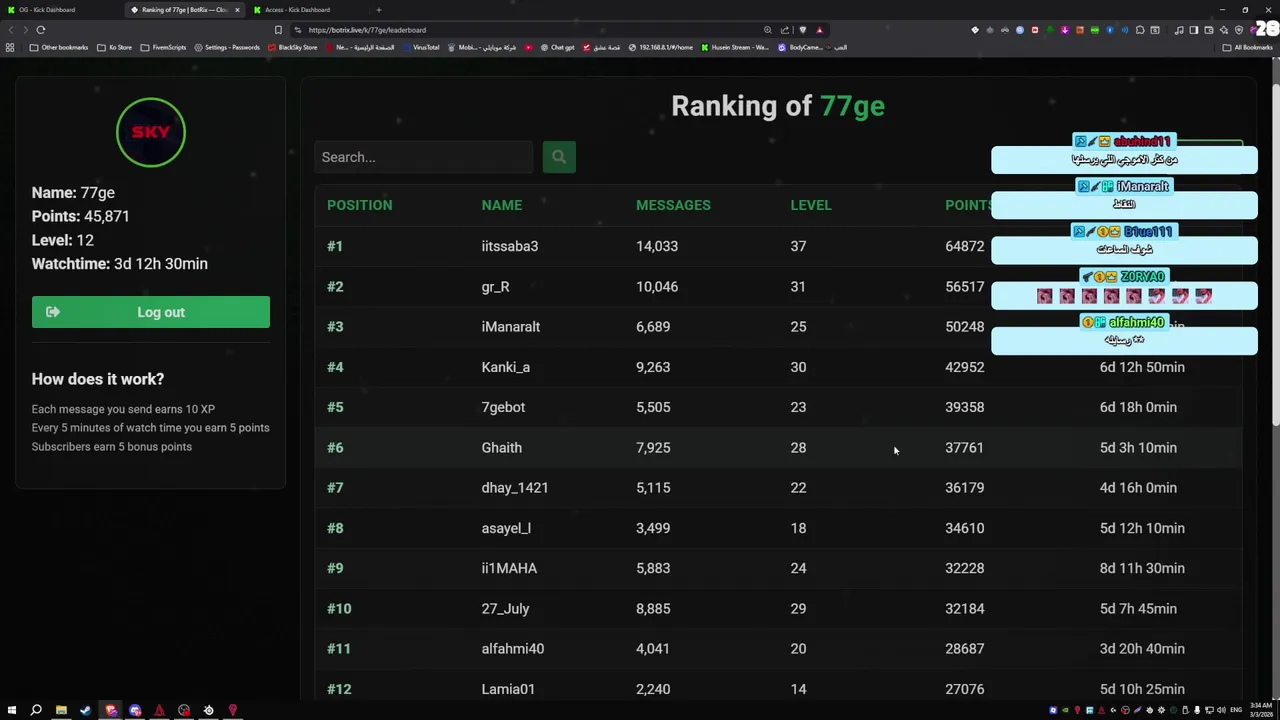Viewport: 1280px width, 720px height.
Task: Click the name Ghaith in row #6
Action: 501,448
